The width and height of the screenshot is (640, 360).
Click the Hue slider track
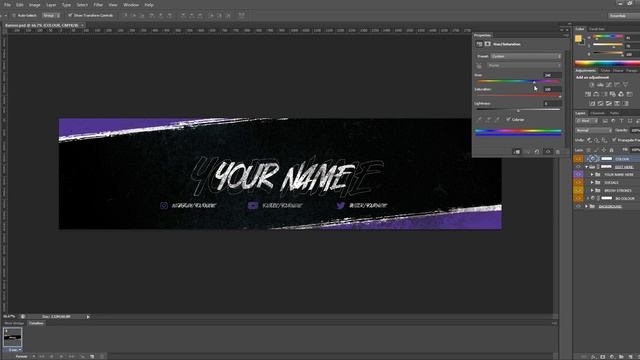tap(518, 82)
